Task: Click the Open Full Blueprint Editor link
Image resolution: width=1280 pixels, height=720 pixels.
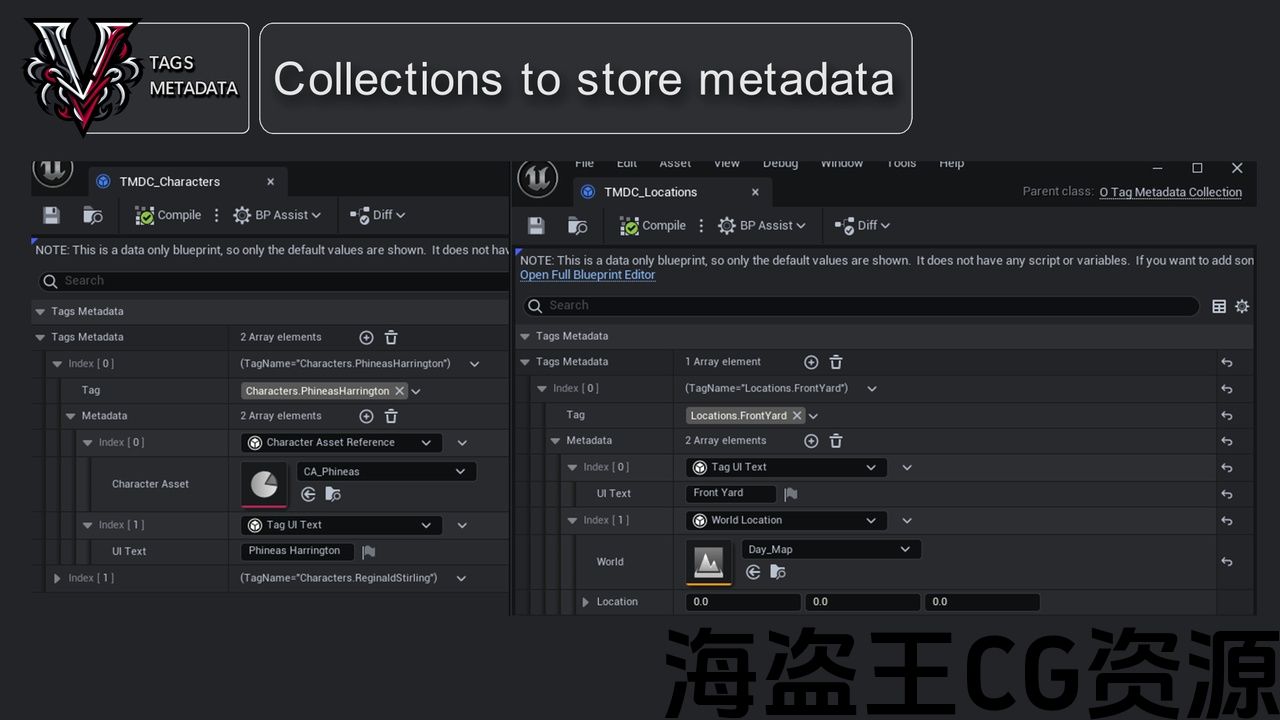Action: [587, 275]
